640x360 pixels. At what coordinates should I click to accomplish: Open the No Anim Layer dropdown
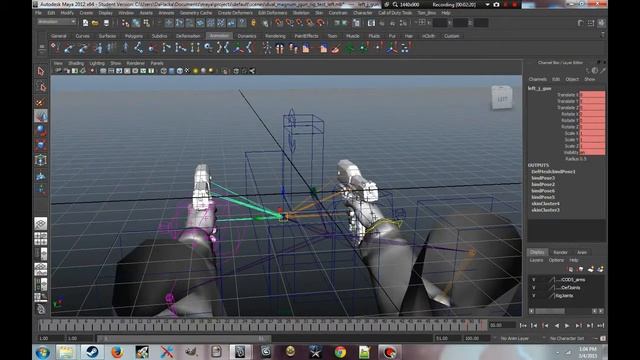[514, 338]
